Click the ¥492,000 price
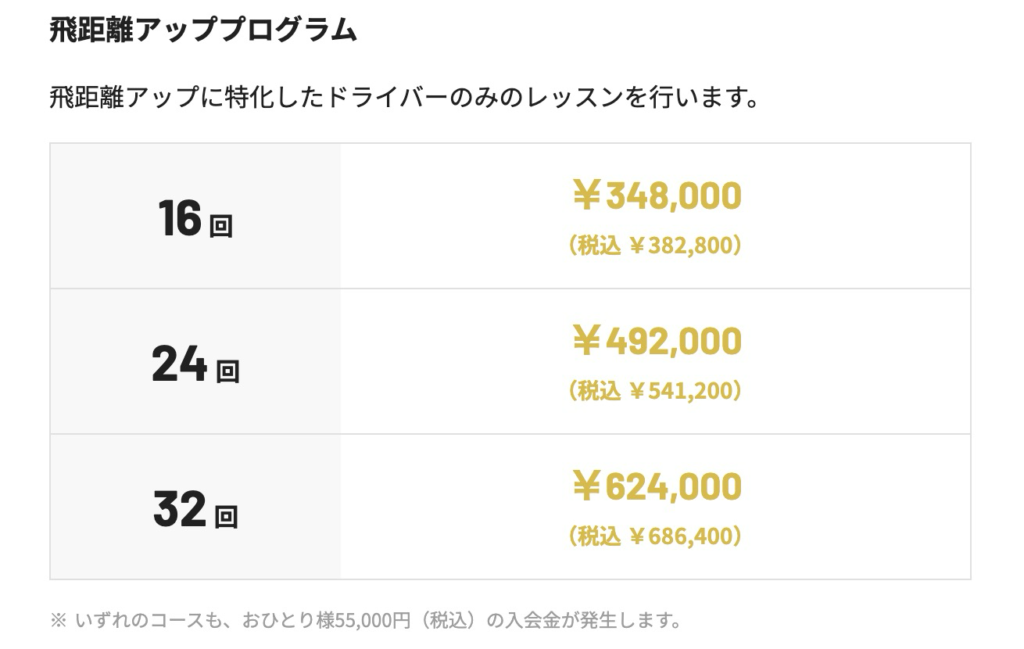 point(656,342)
